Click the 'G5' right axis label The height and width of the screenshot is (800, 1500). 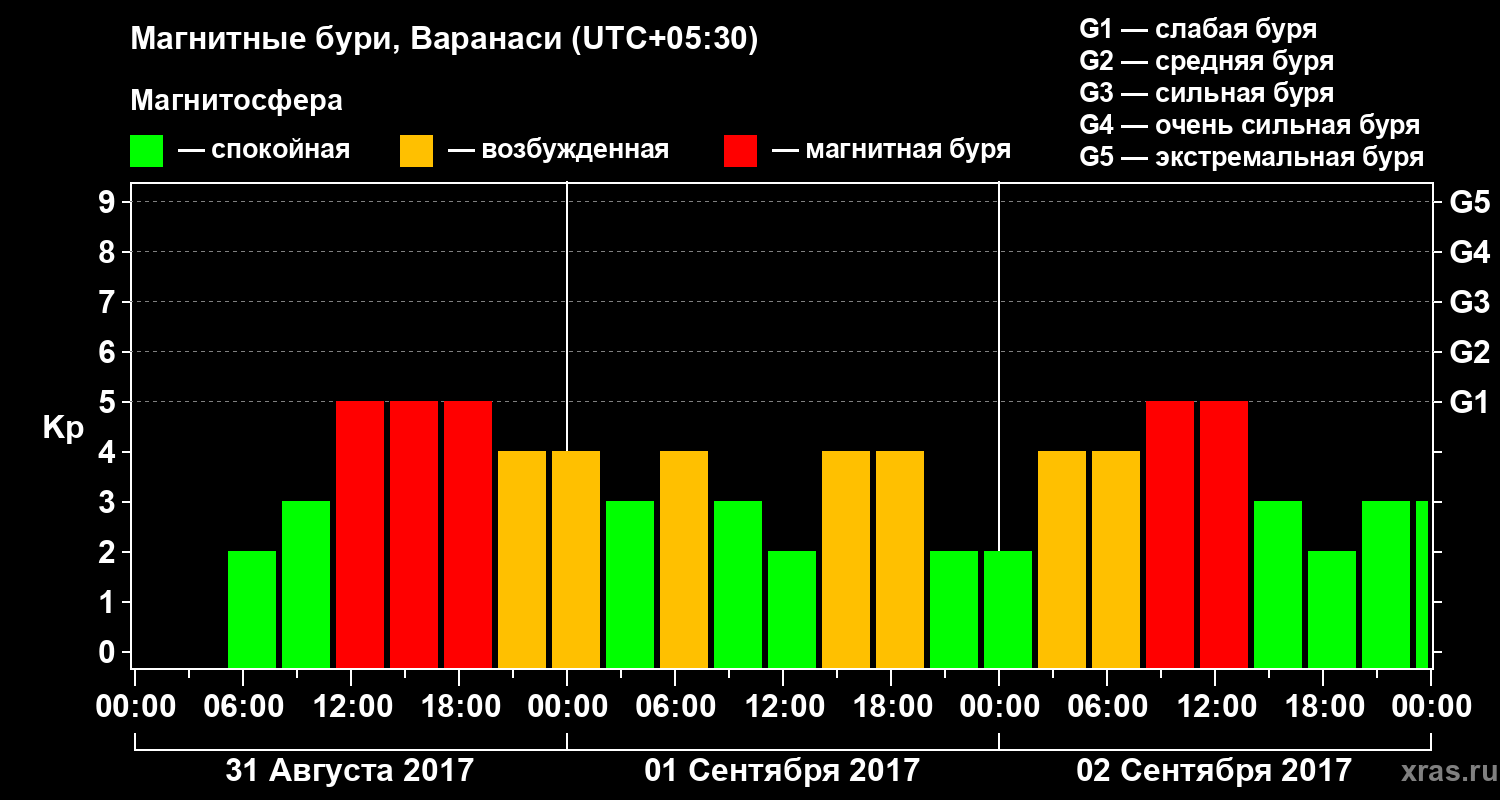tap(1470, 202)
